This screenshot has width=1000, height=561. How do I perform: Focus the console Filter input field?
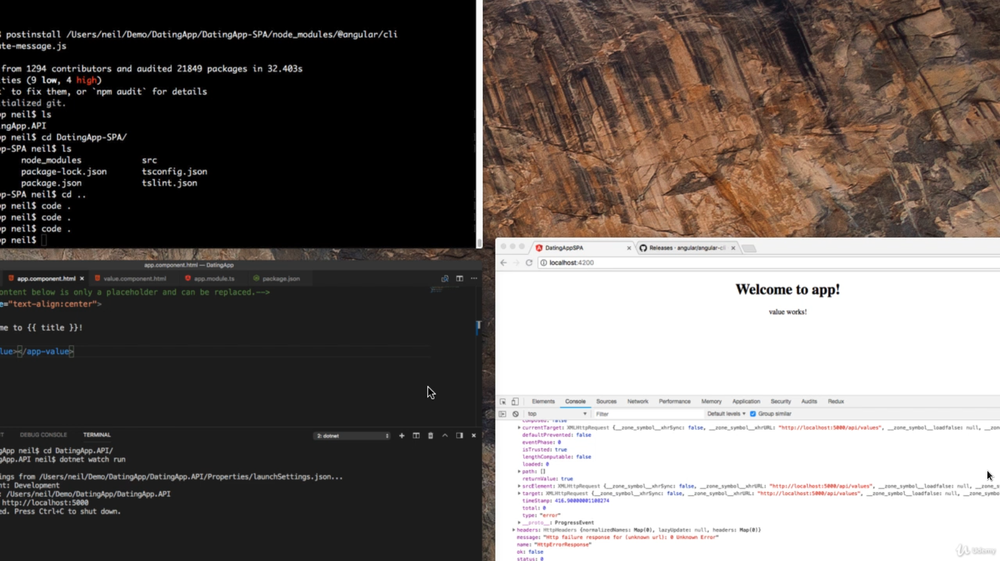click(x=647, y=414)
